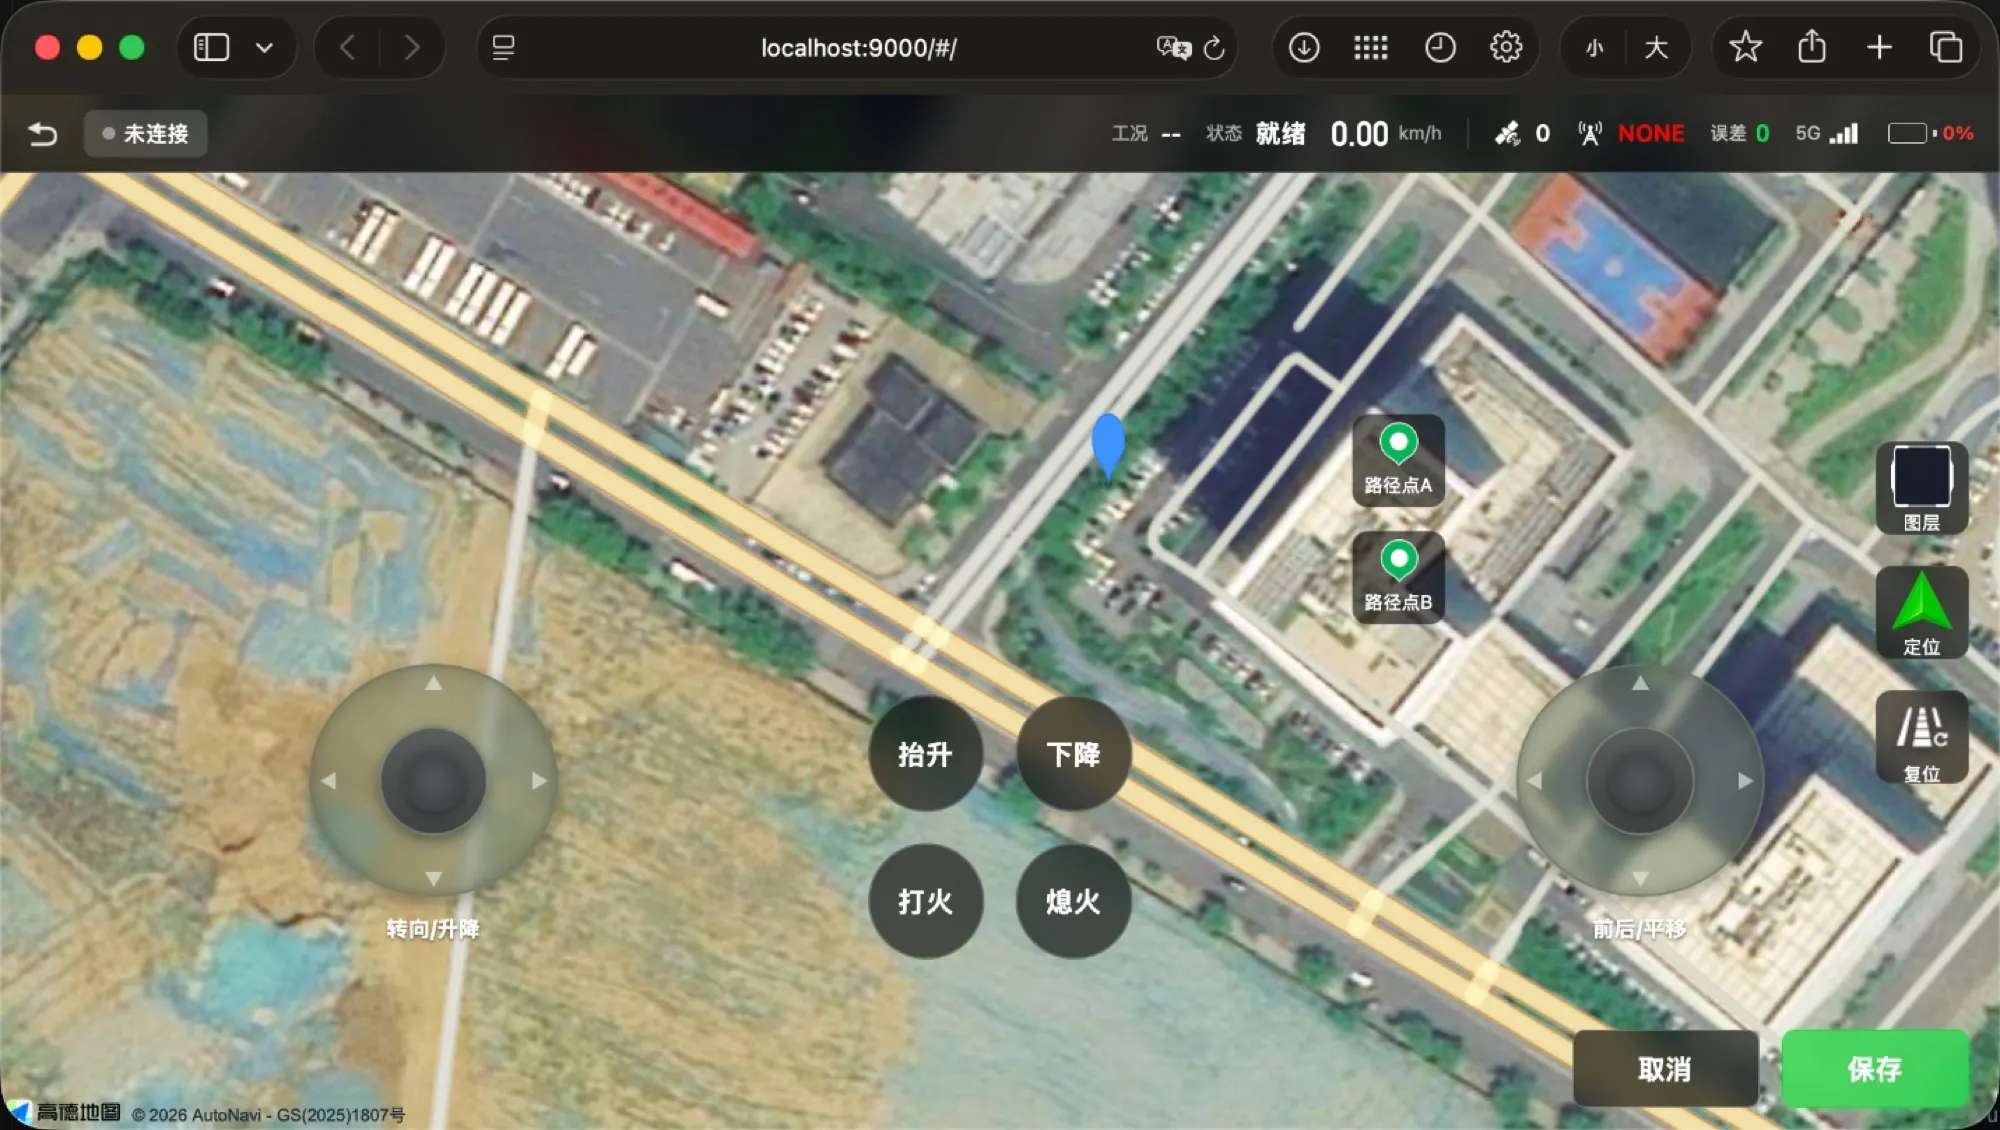Click the down arrow on the 转向/升降 joystick
Viewport: 2000px width, 1130px height.
(433, 878)
